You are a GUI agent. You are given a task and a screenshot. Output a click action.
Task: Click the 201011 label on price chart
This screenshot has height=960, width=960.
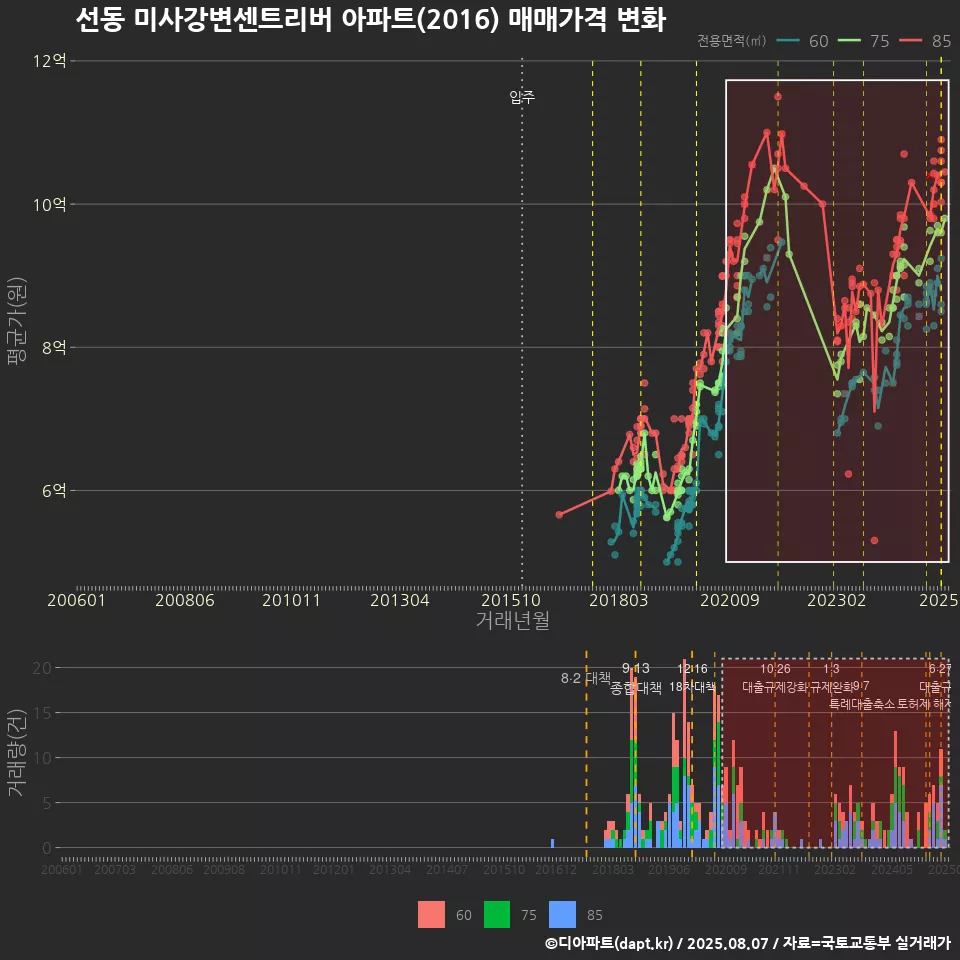point(291,600)
